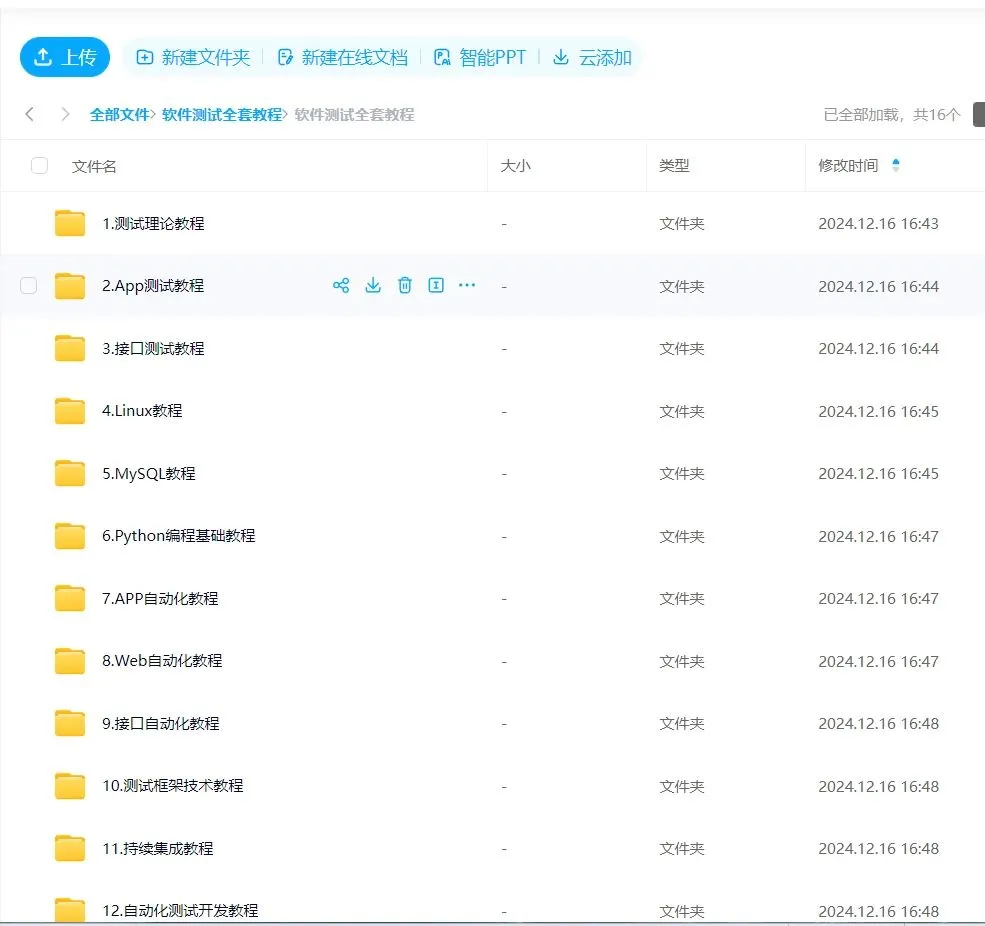
Task: Share the 2.App测试教程 folder
Action: [x=341, y=285]
